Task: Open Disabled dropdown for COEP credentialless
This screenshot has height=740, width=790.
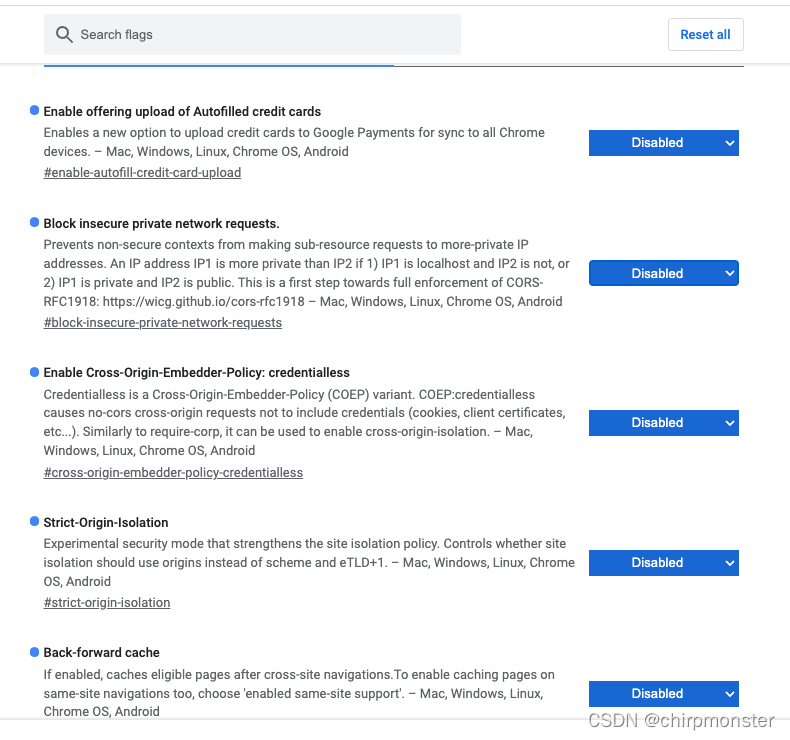Action: coord(664,423)
